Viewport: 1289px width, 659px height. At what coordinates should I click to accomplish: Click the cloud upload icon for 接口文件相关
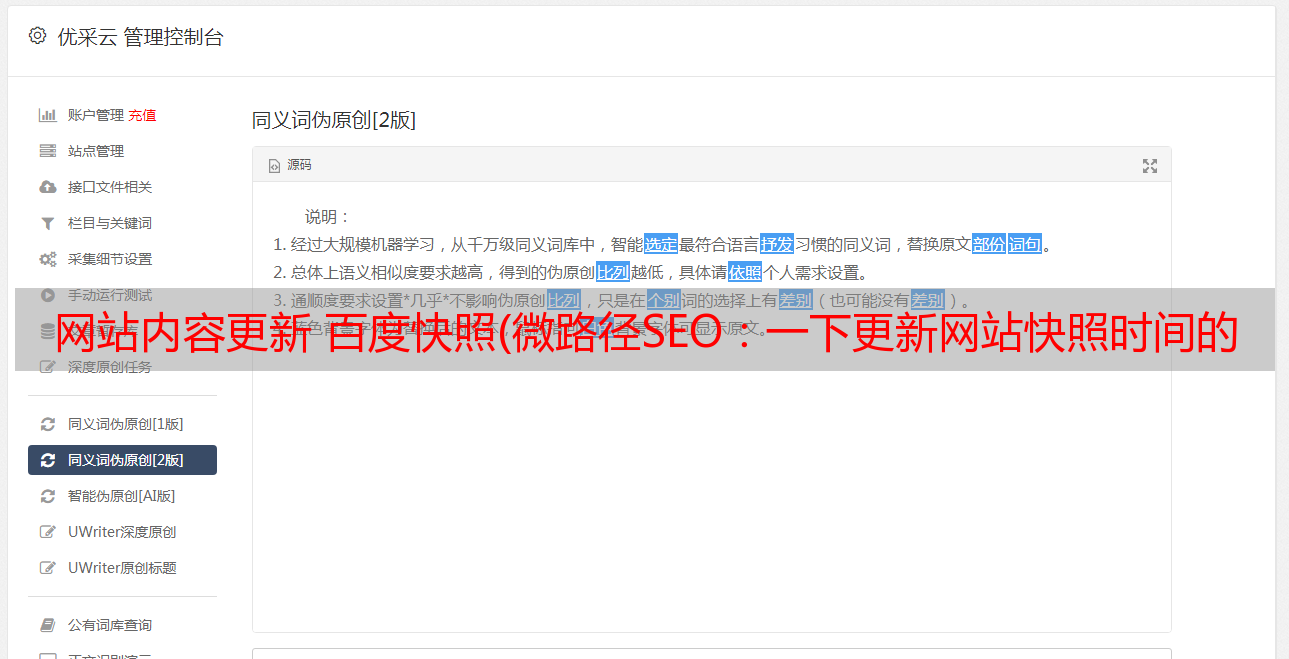[x=47, y=187]
